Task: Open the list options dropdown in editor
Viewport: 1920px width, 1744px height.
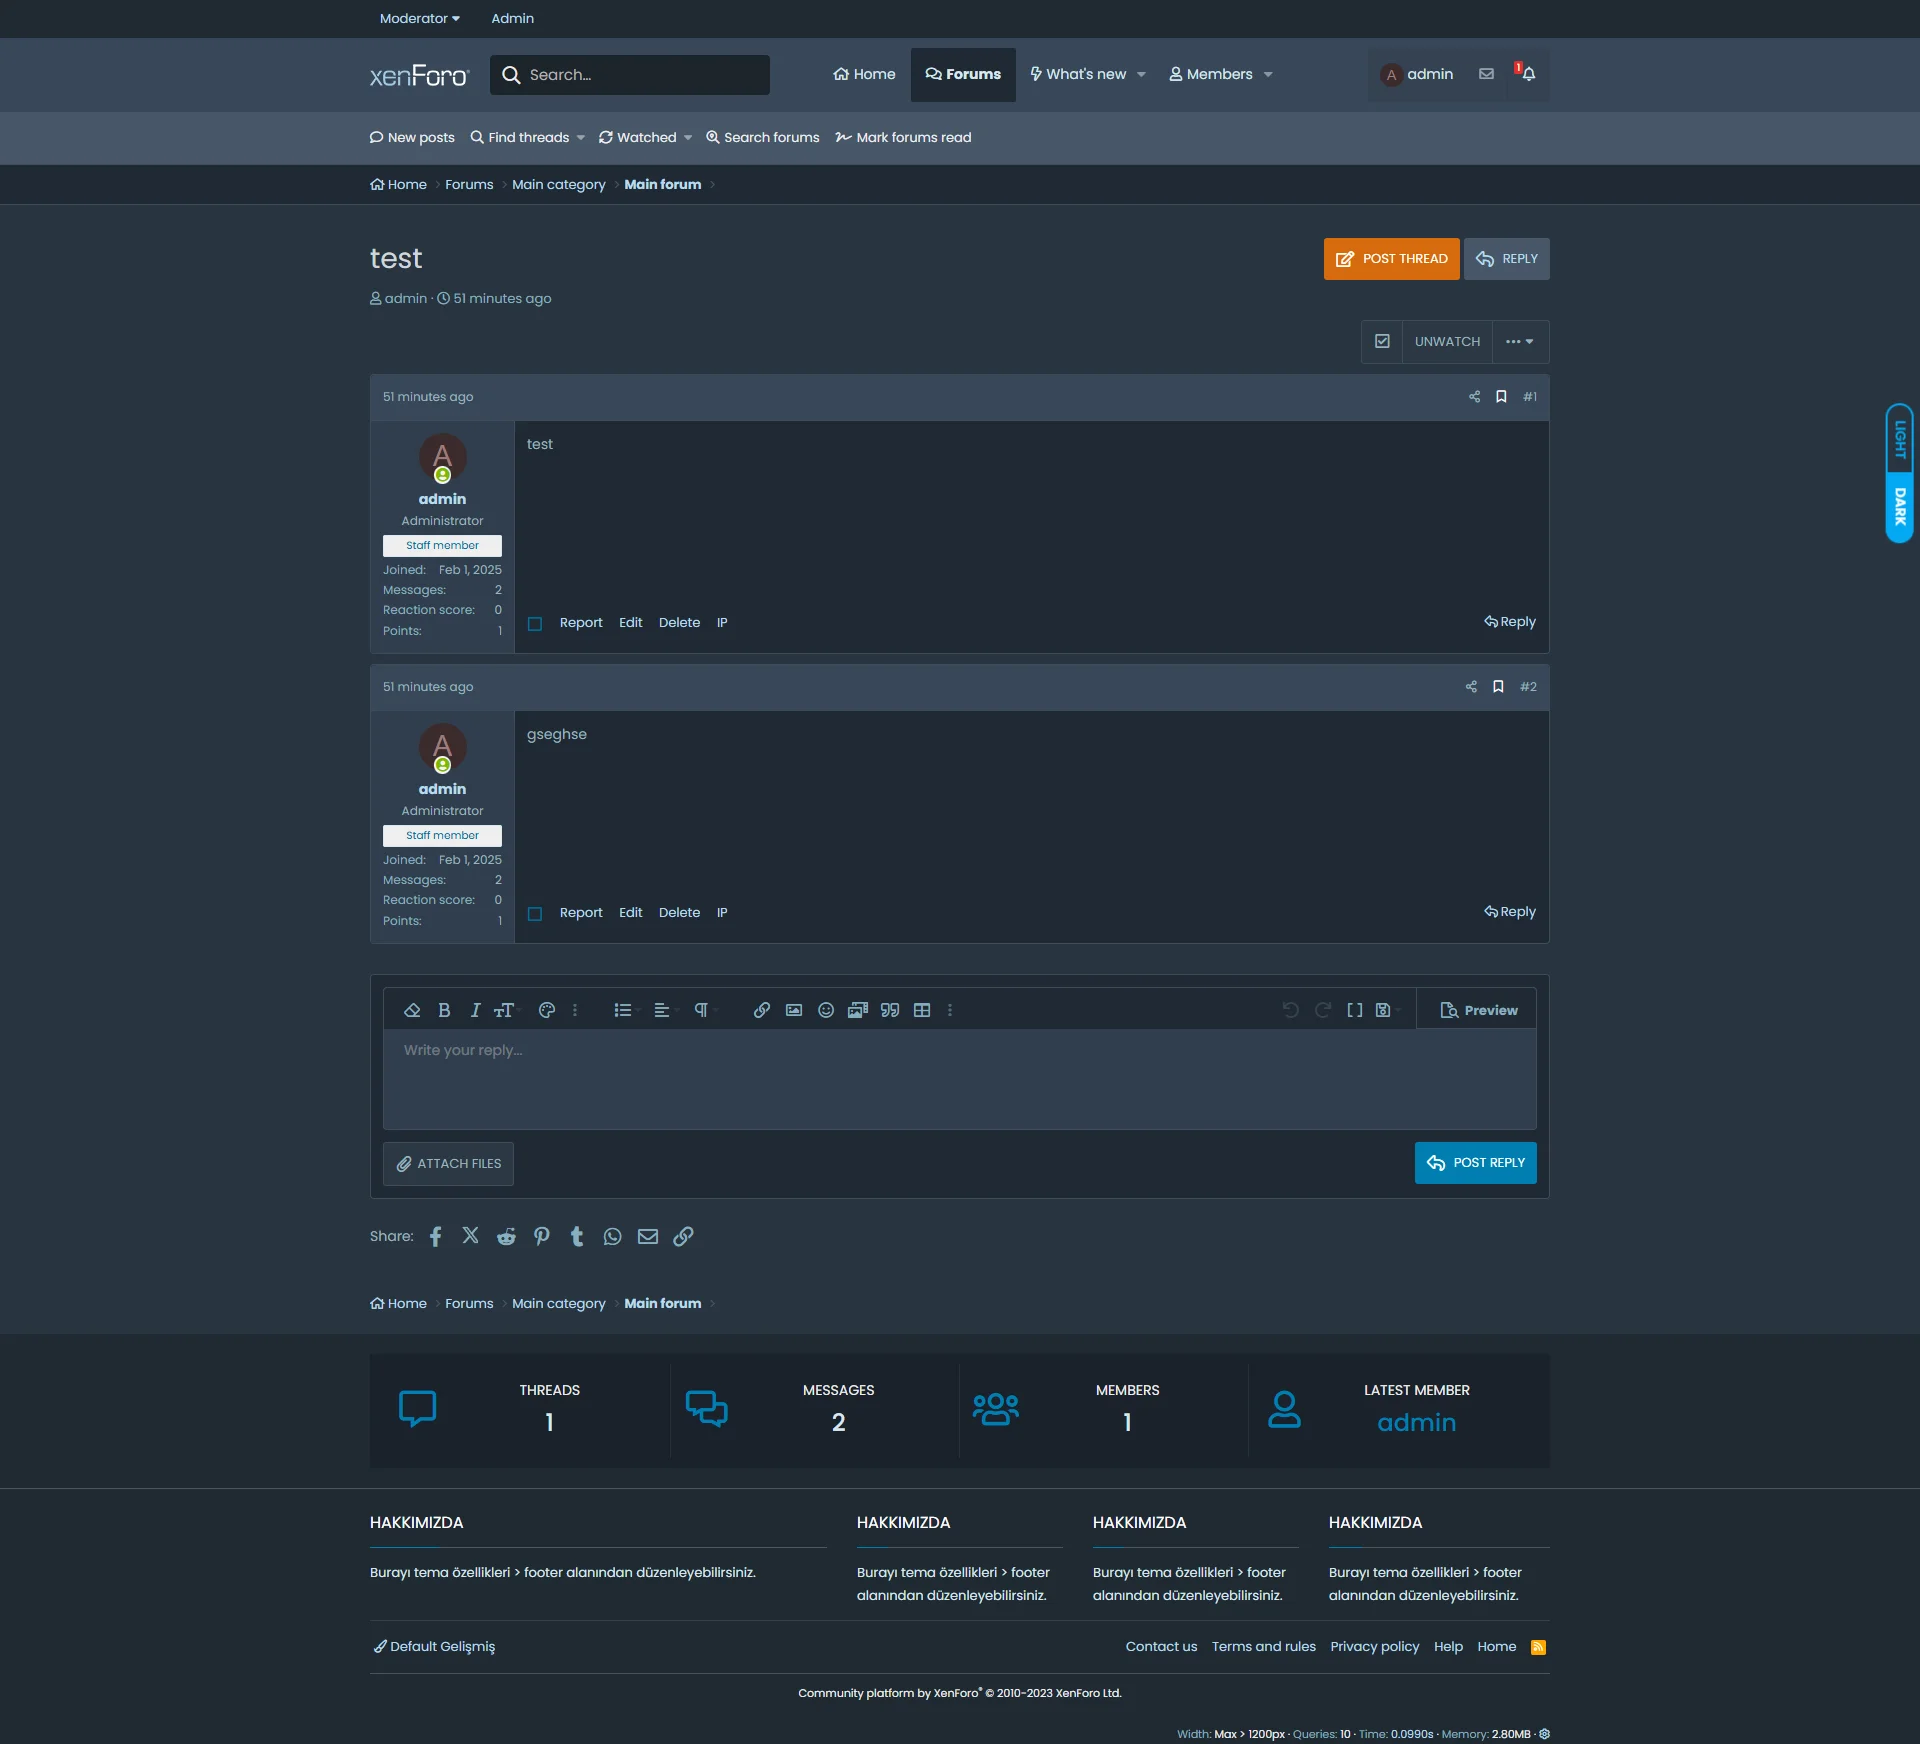Action: pyautogui.click(x=625, y=1010)
